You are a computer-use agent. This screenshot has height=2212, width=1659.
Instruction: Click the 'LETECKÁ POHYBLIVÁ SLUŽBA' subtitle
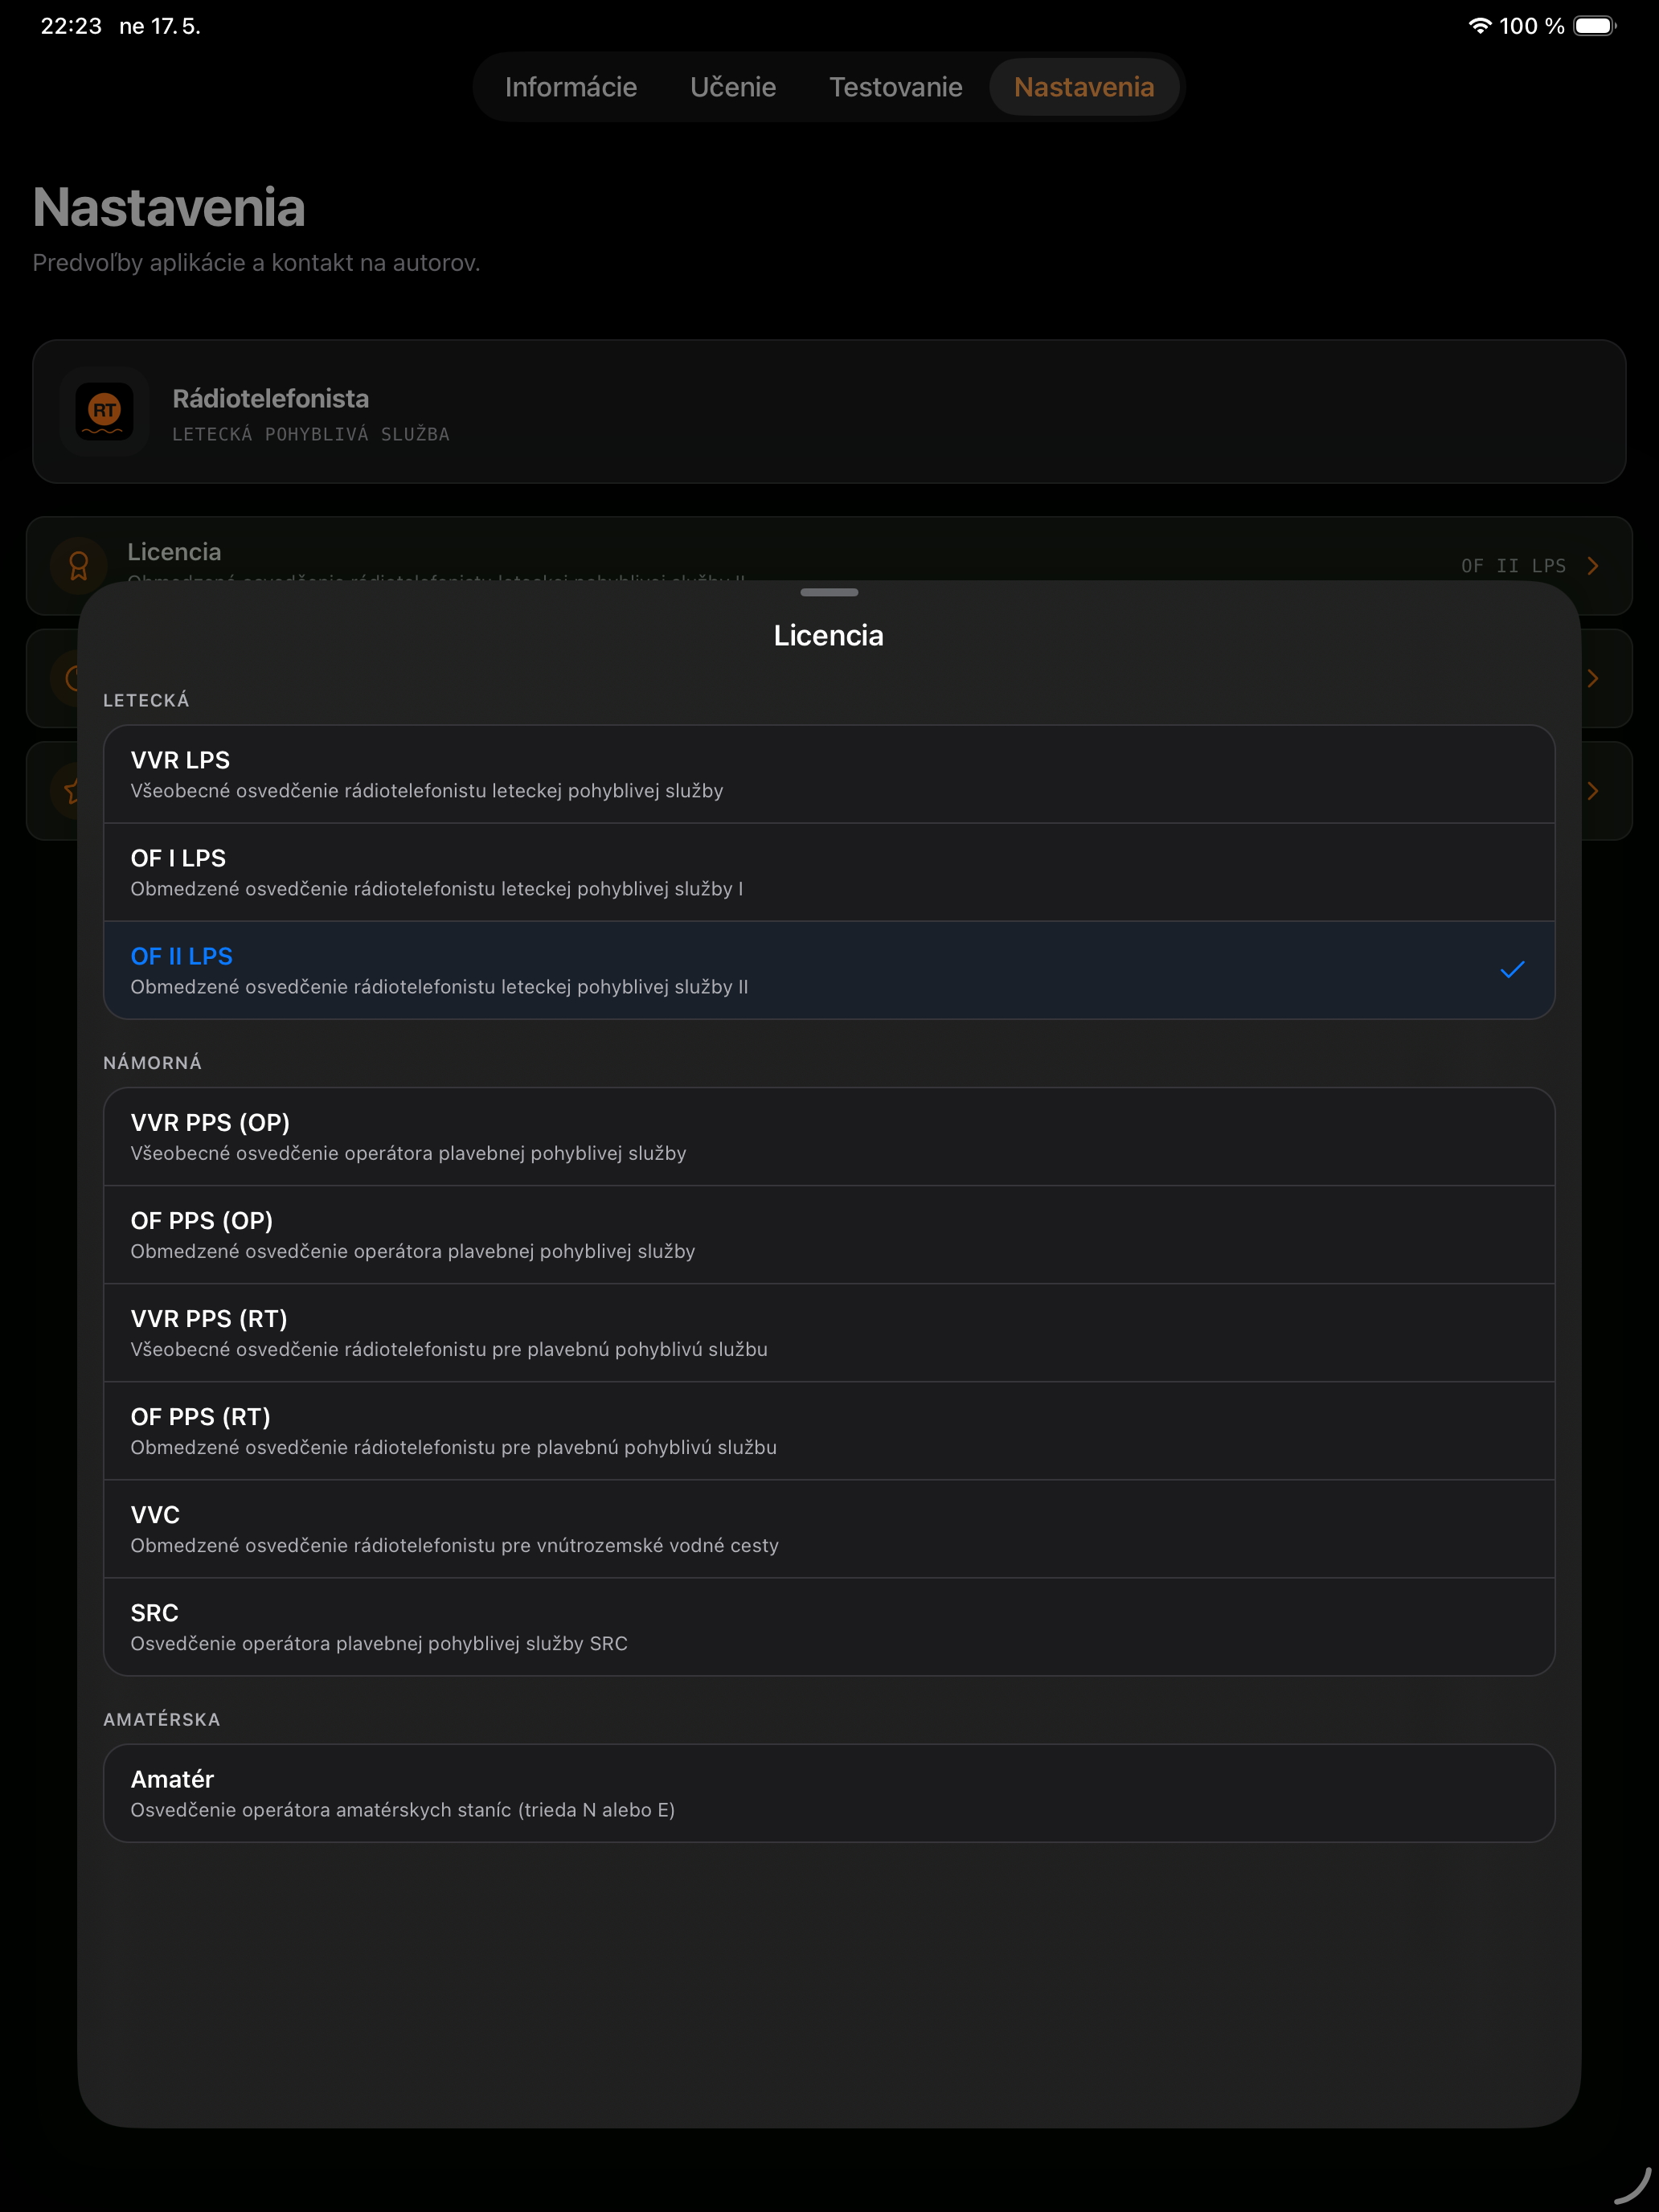[311, 434]
